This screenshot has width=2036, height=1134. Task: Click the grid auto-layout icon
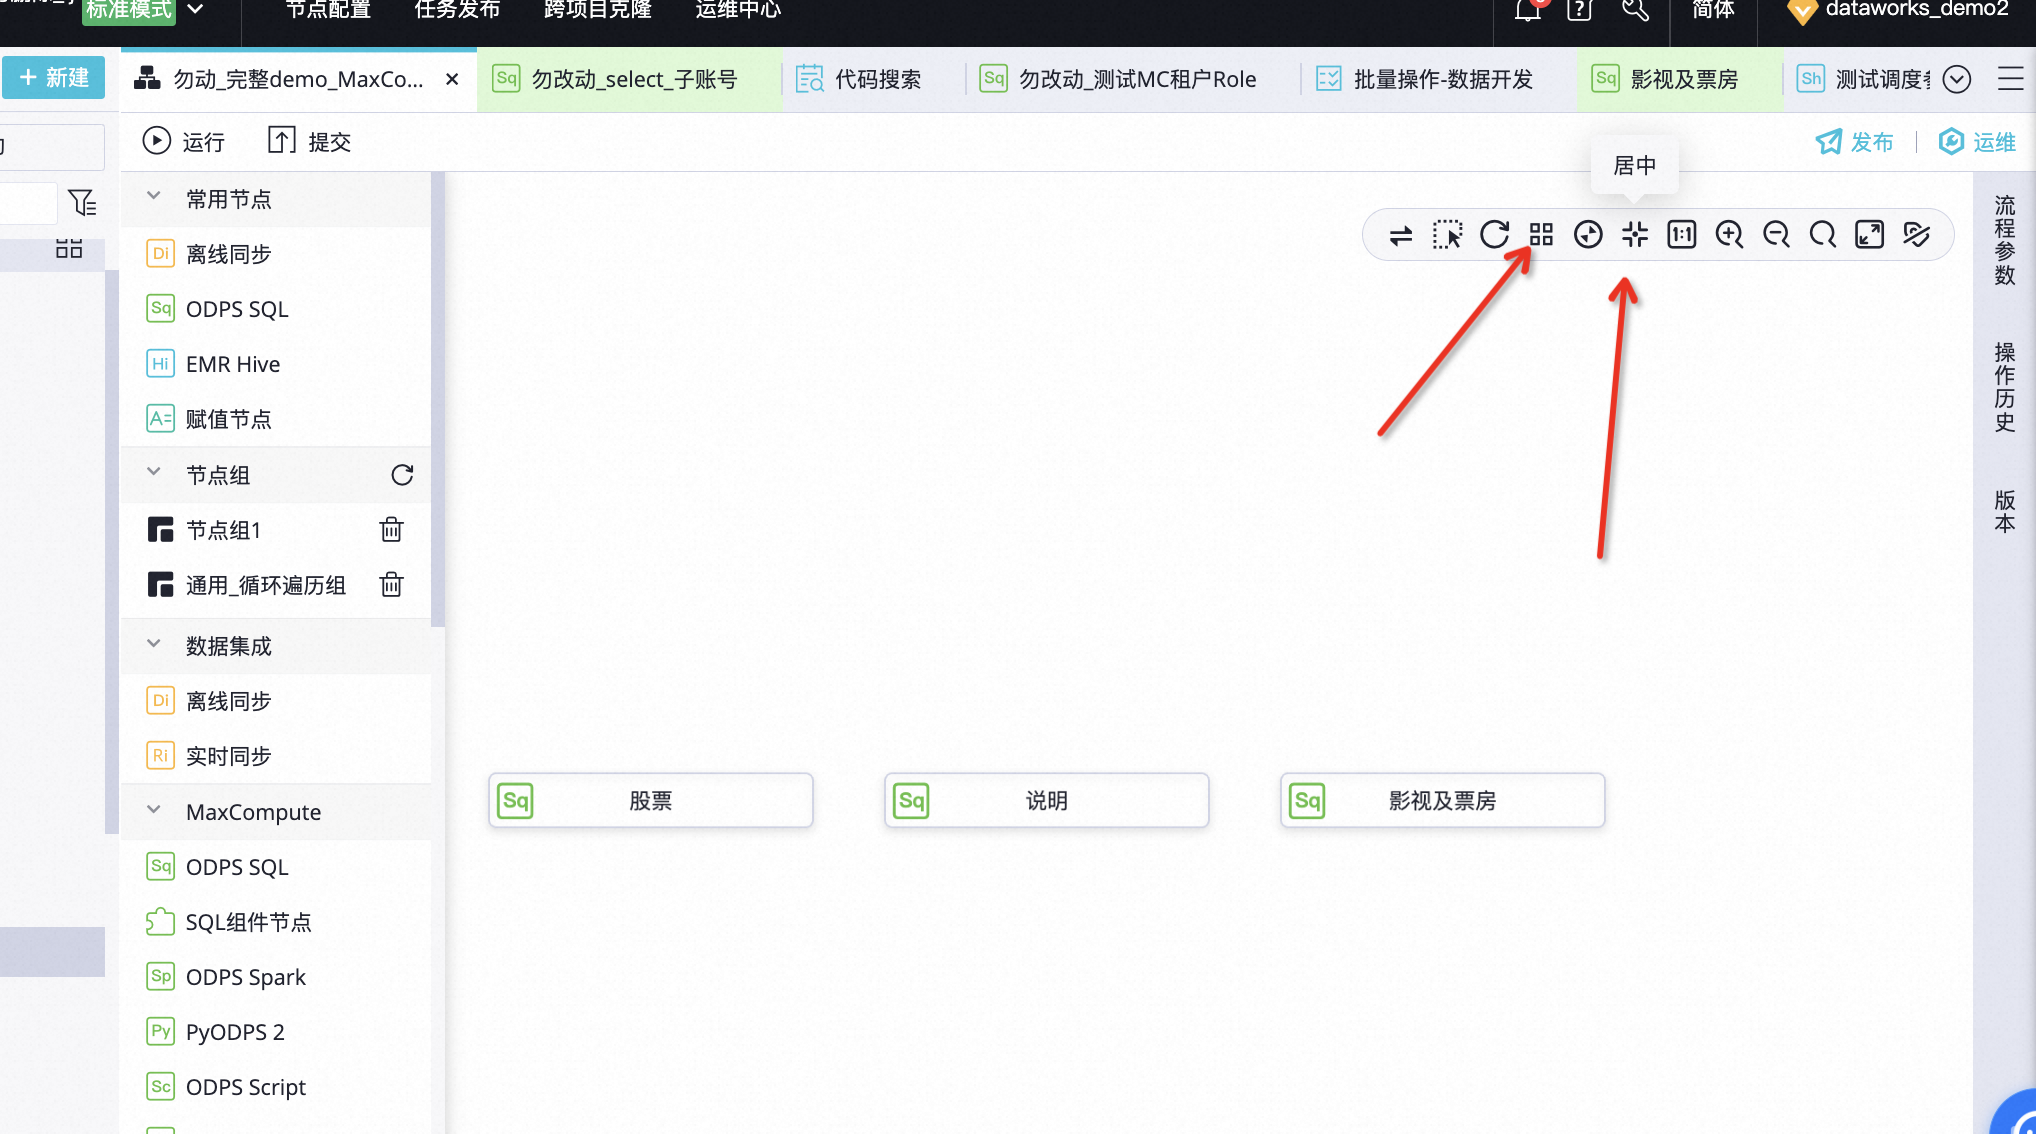[x=1541, y=235]
